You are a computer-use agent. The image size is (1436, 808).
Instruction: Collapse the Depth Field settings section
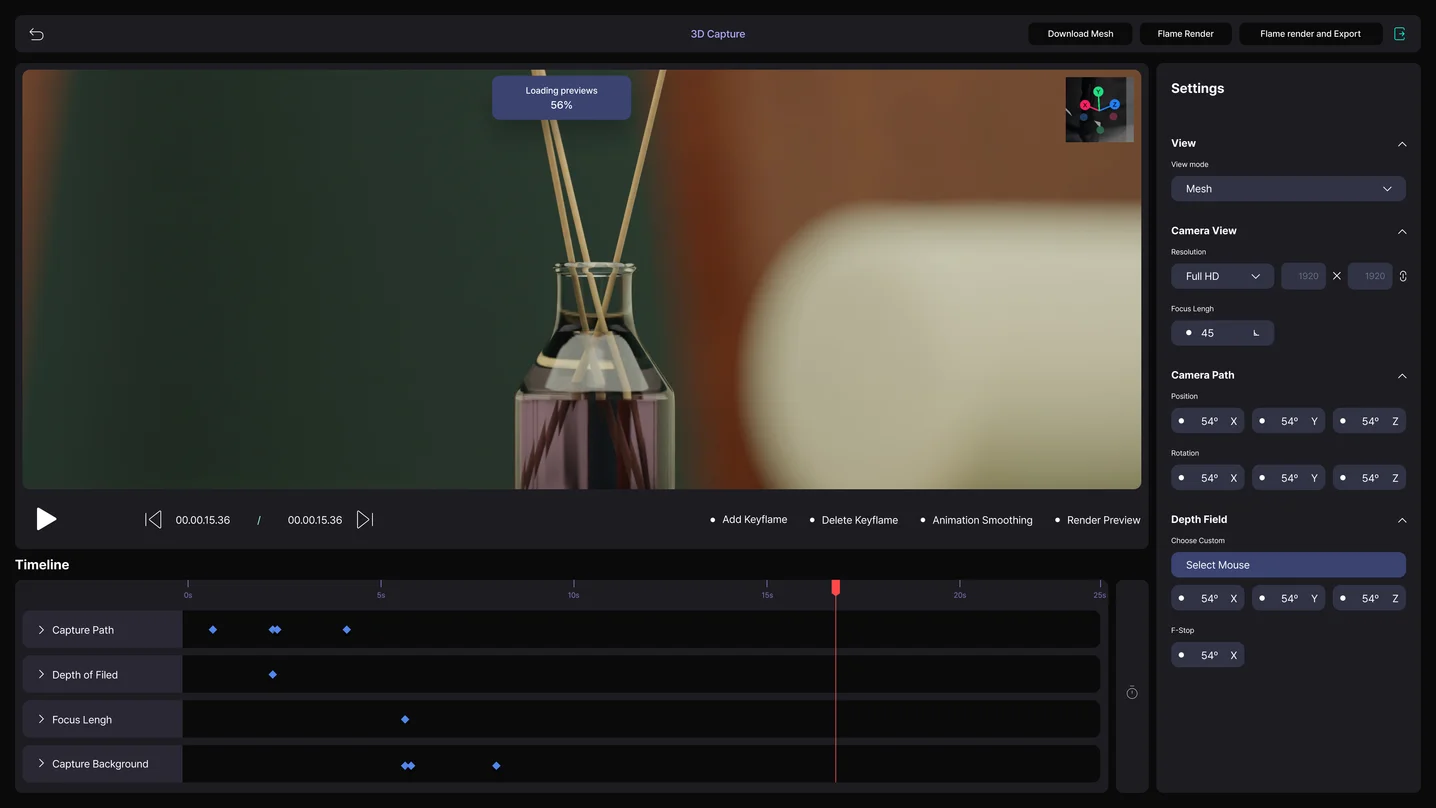1402,520
